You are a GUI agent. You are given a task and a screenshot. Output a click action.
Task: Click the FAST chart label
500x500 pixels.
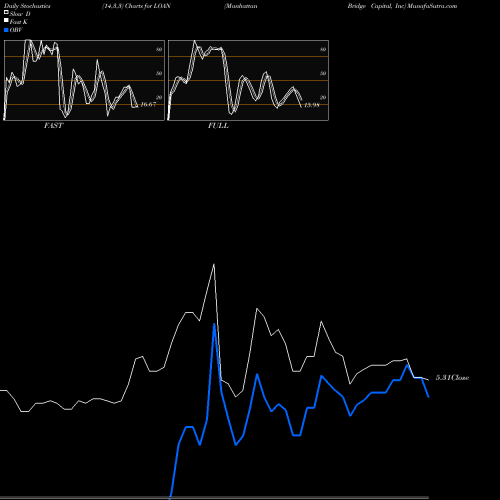(54, 126)
